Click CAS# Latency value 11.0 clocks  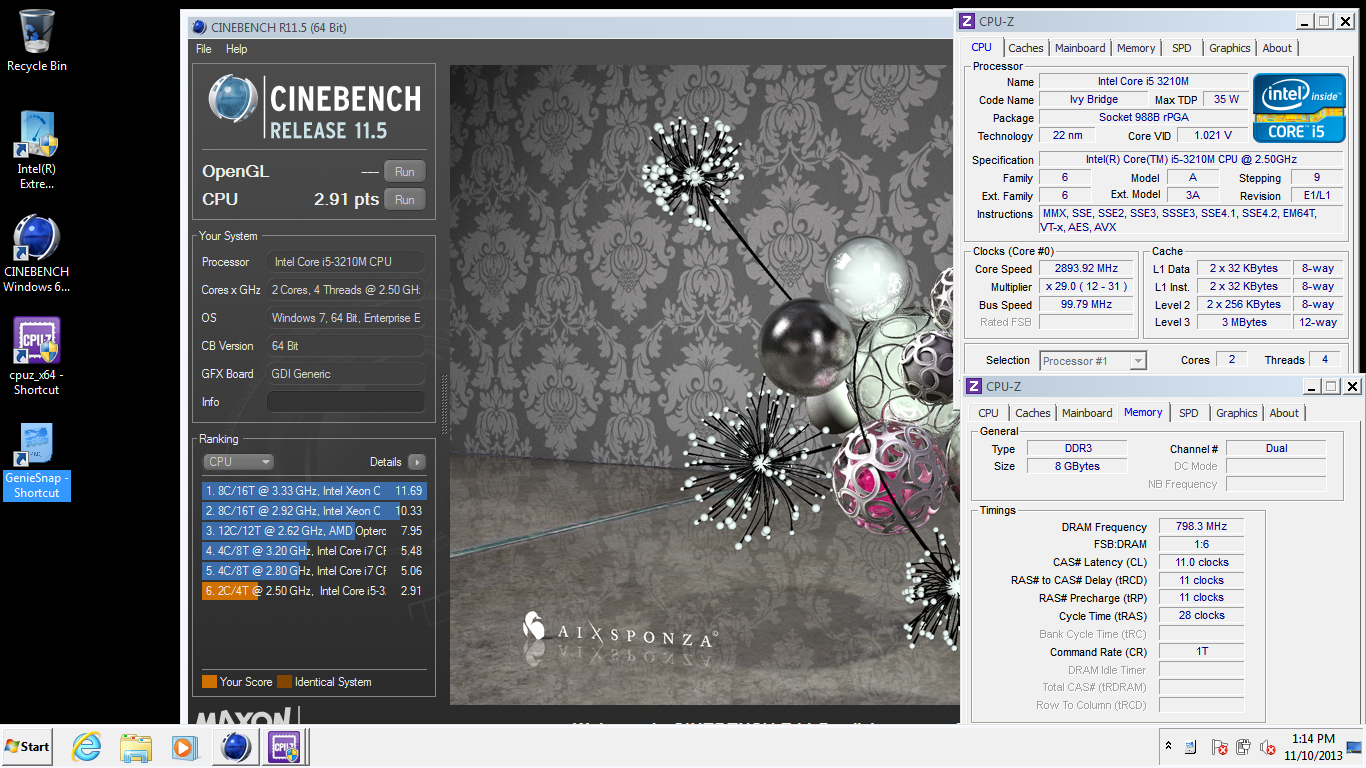tap(1202, 562)
